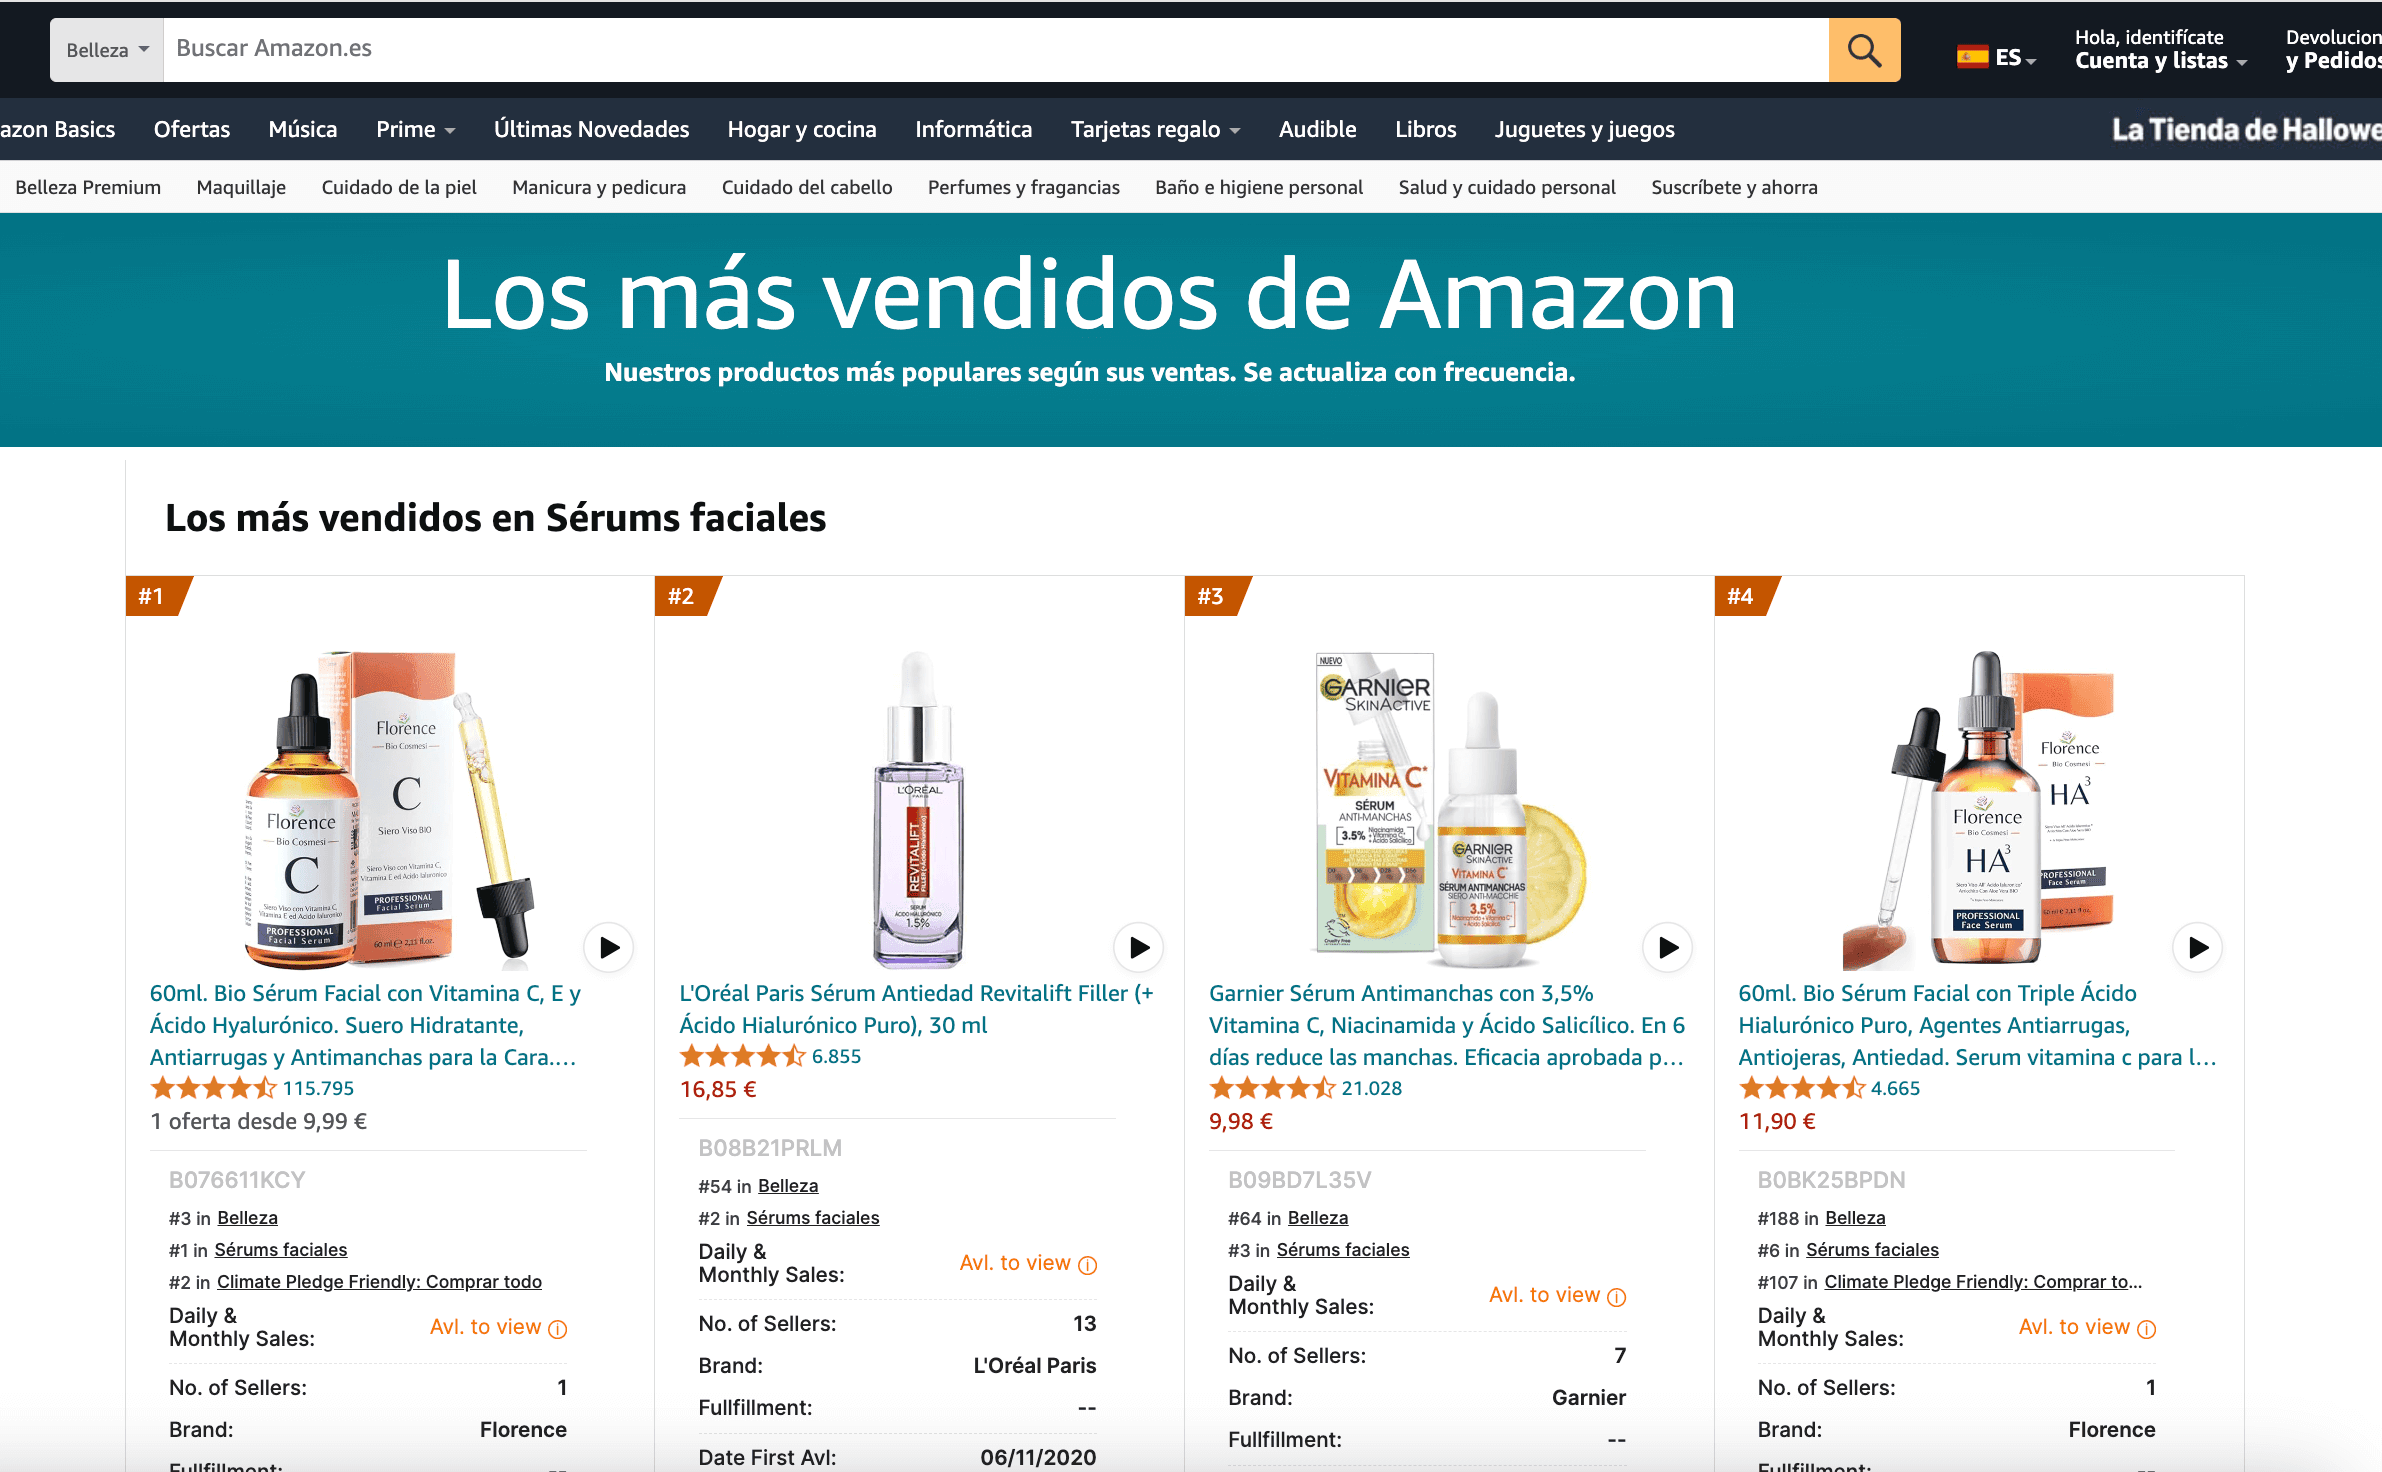Open Garnier Sérum Antimanchas product title link
Image resolution: width=2382 pixels, height=1472 pixels.
pos(1447,1025)
